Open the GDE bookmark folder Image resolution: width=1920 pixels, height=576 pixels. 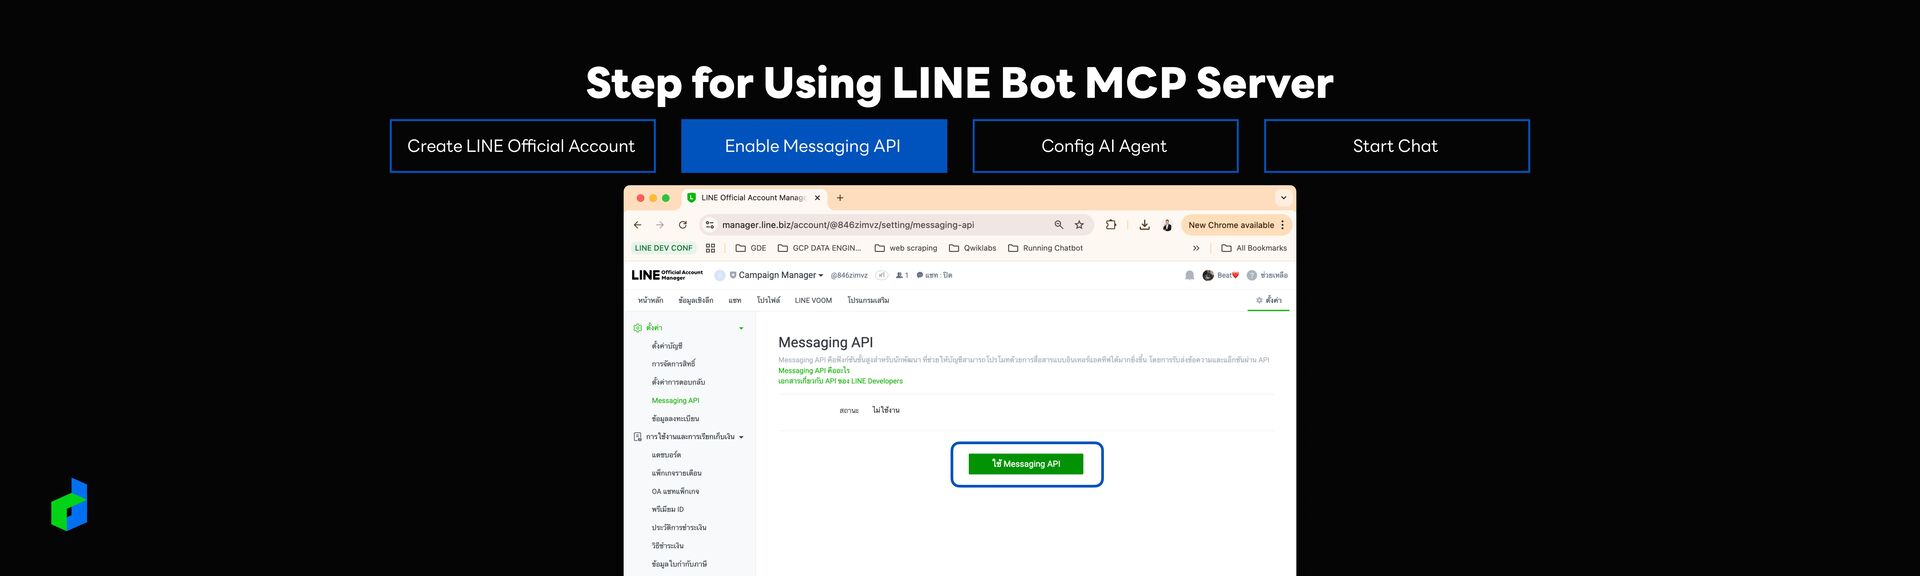[751, 248]
